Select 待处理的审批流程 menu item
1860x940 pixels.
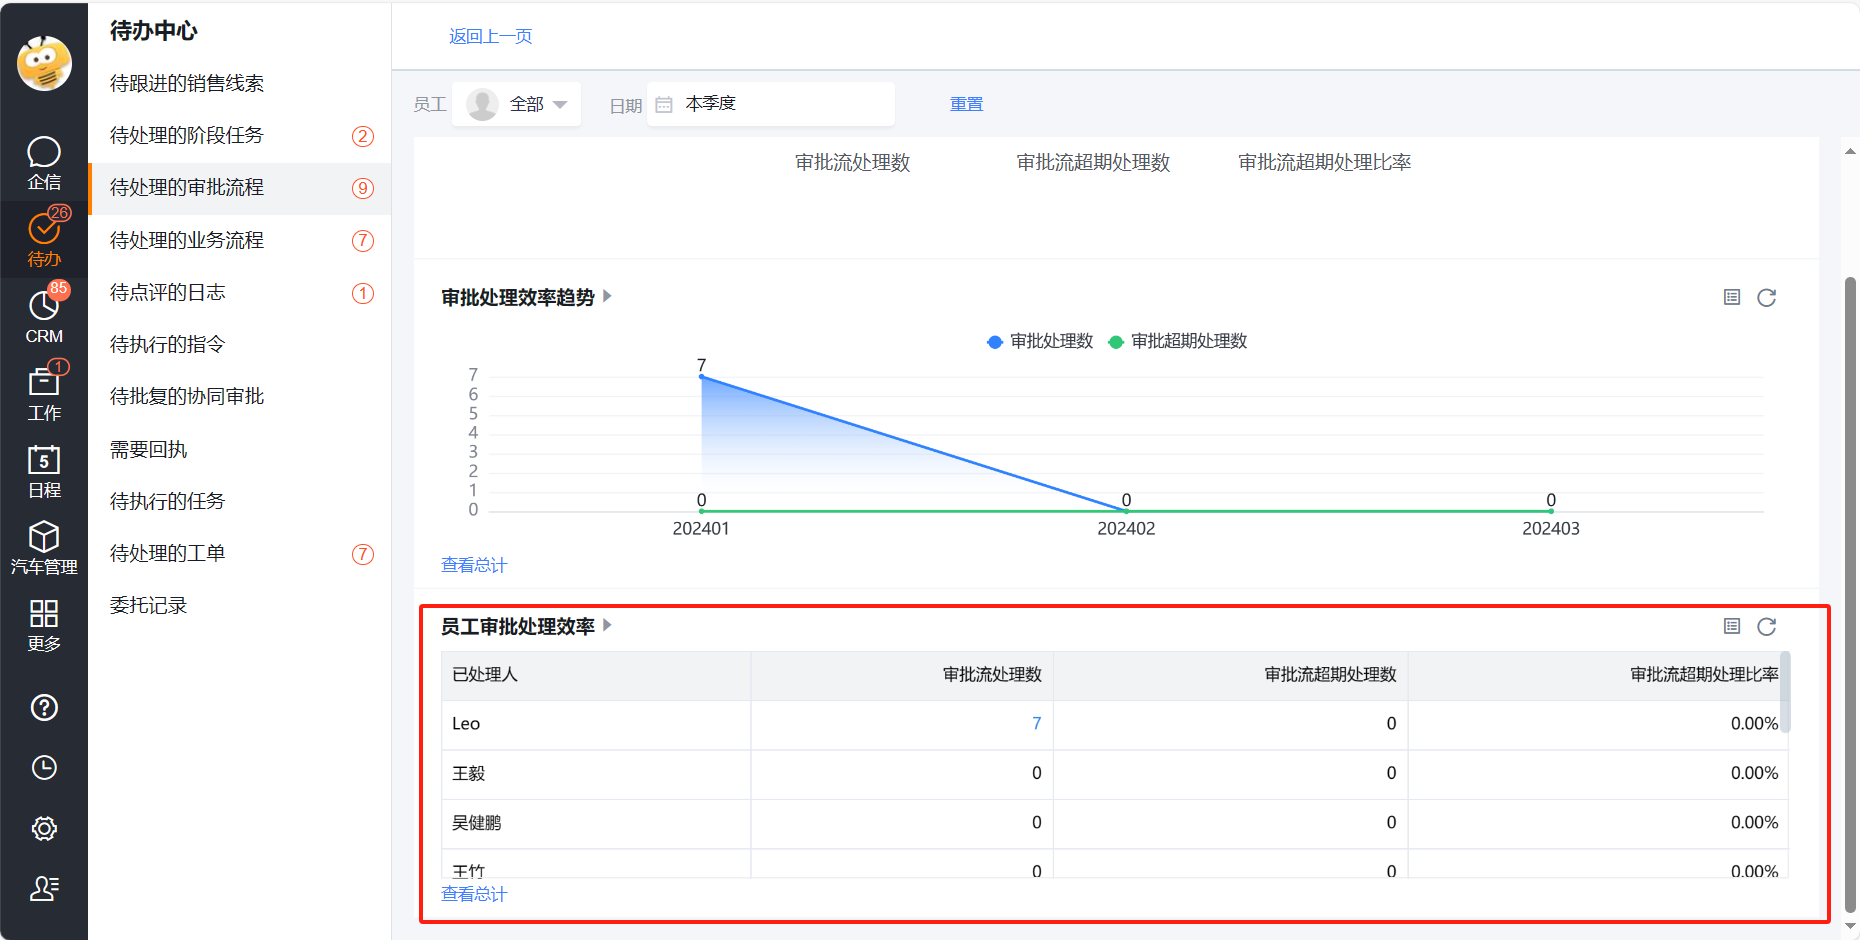[x=240, y=188]
